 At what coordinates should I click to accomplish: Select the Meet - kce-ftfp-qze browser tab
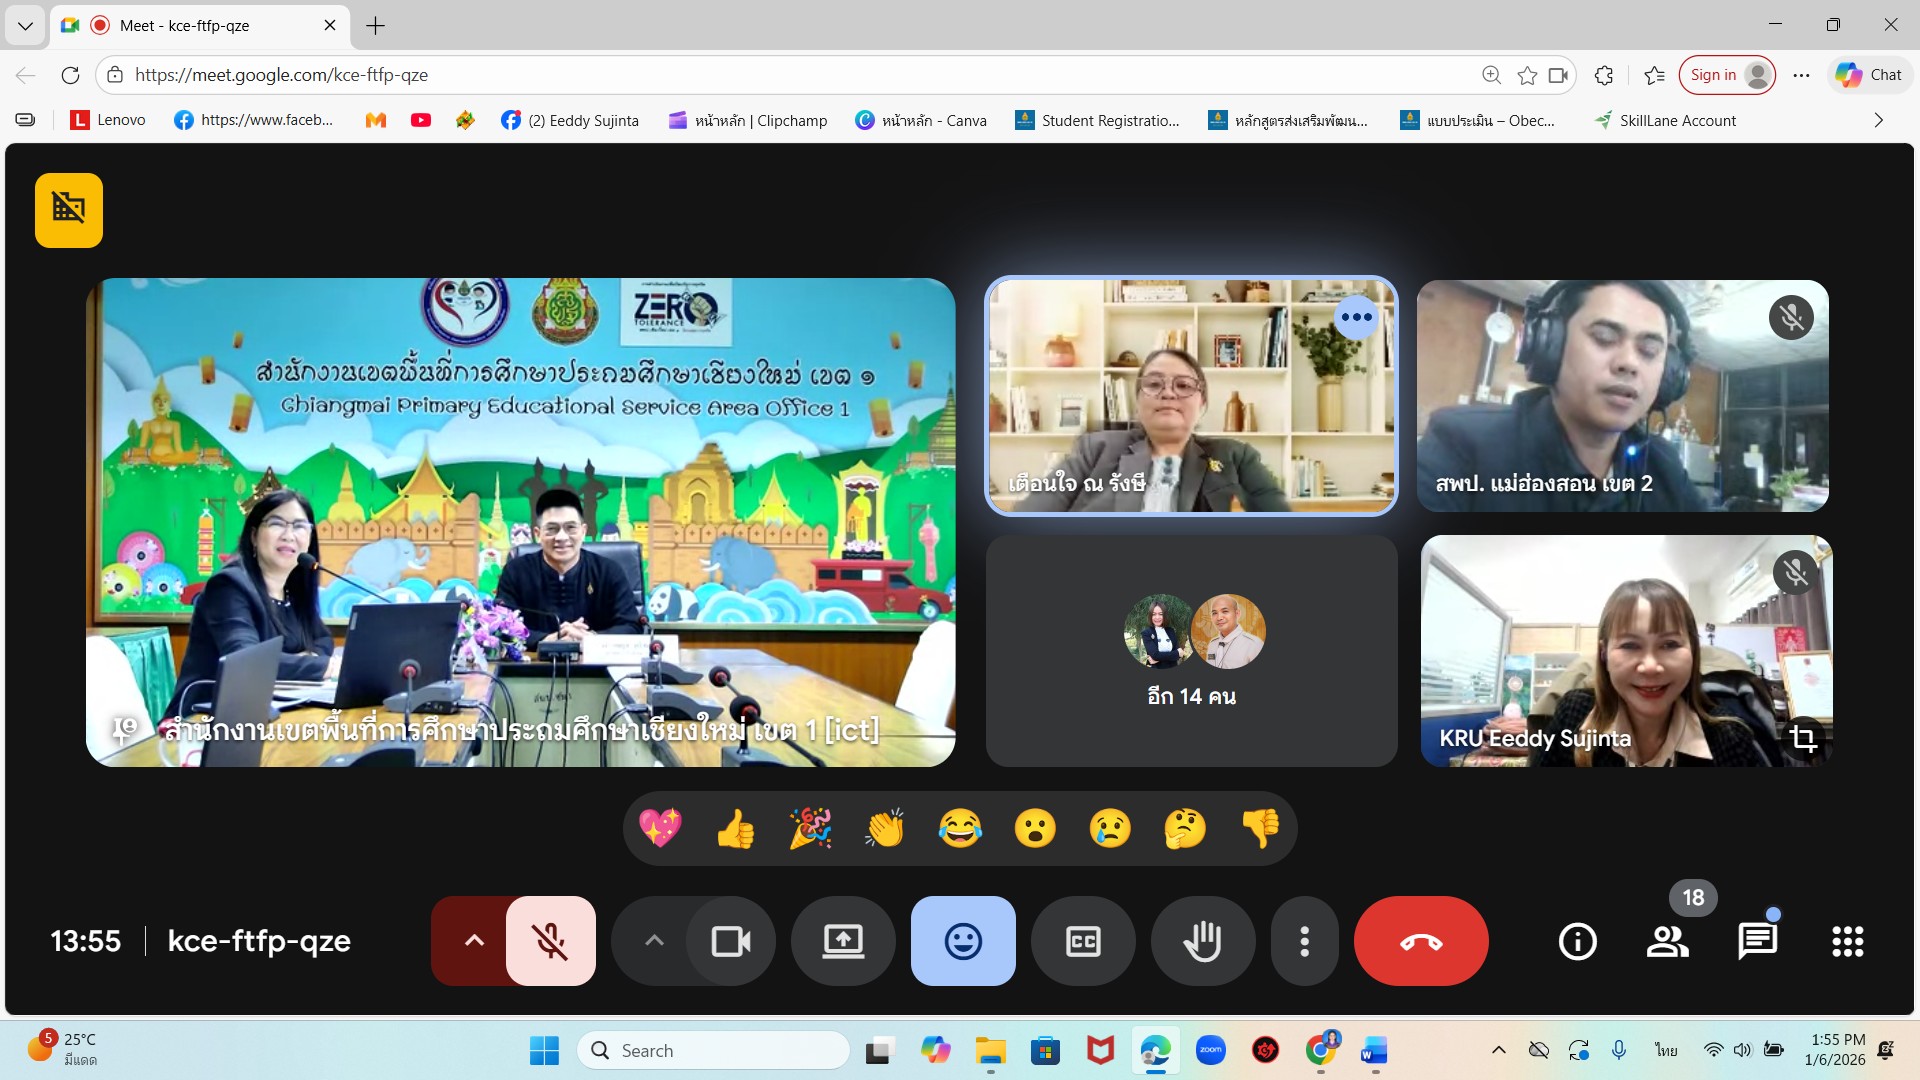pyautogui.click(x=185, y=25)
